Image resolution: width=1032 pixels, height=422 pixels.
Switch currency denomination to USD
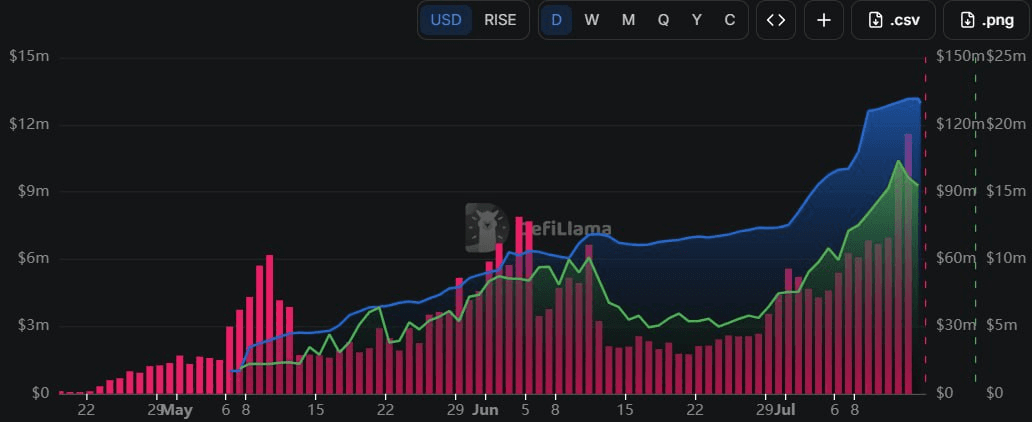(446, 20)
